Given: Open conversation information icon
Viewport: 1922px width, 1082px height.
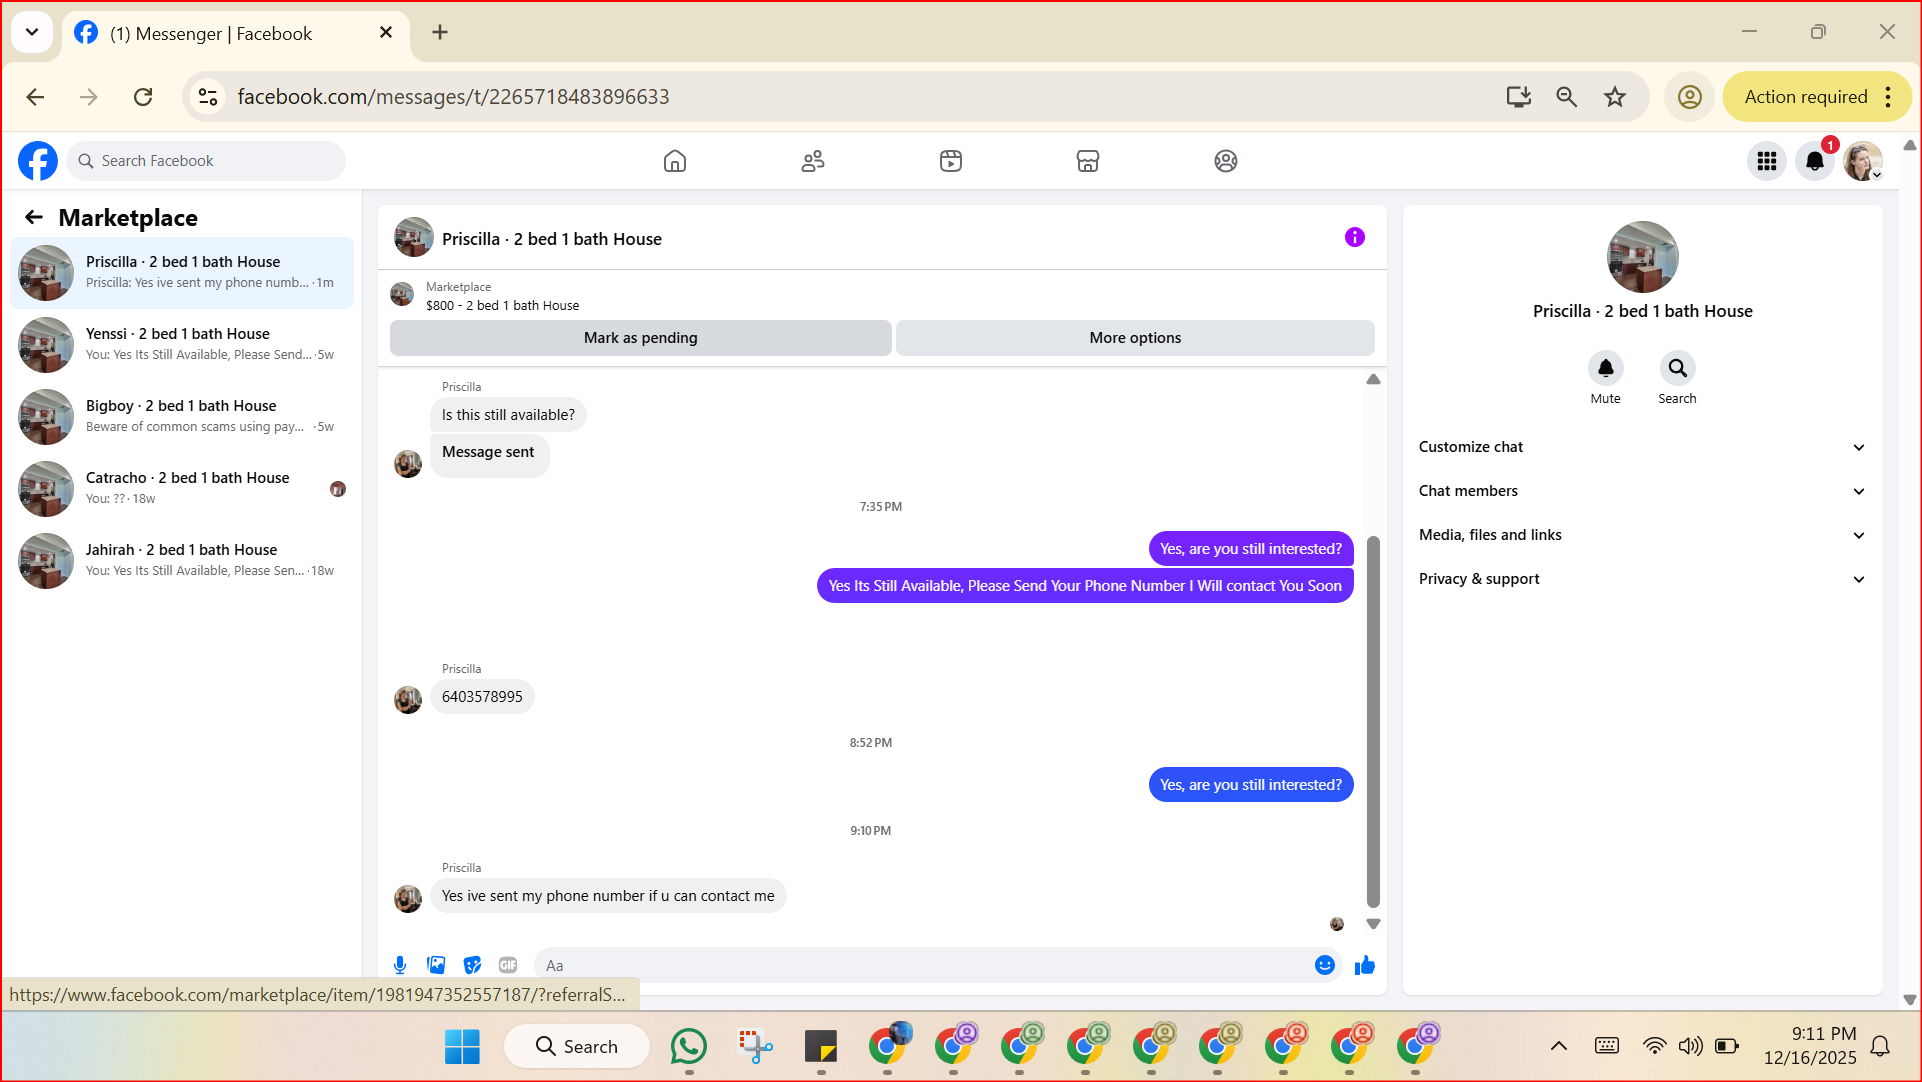Looking at the screenshot, I should 1355,238.
